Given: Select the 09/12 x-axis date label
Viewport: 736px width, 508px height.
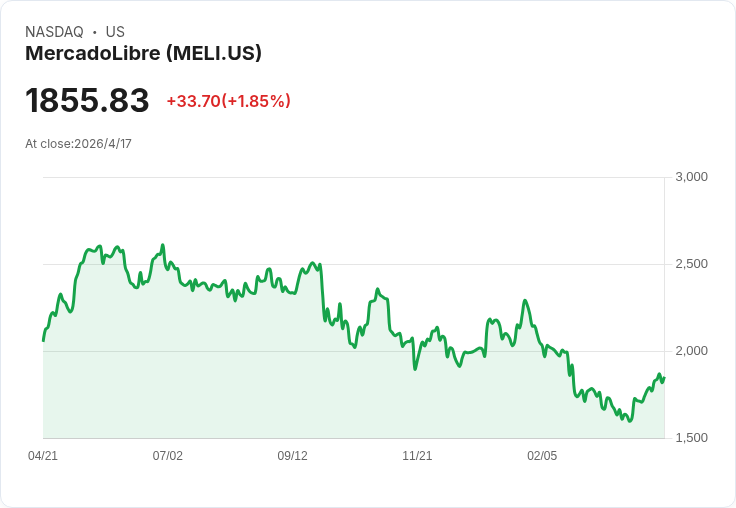Looking at the screenshot, I should point(292,455).
